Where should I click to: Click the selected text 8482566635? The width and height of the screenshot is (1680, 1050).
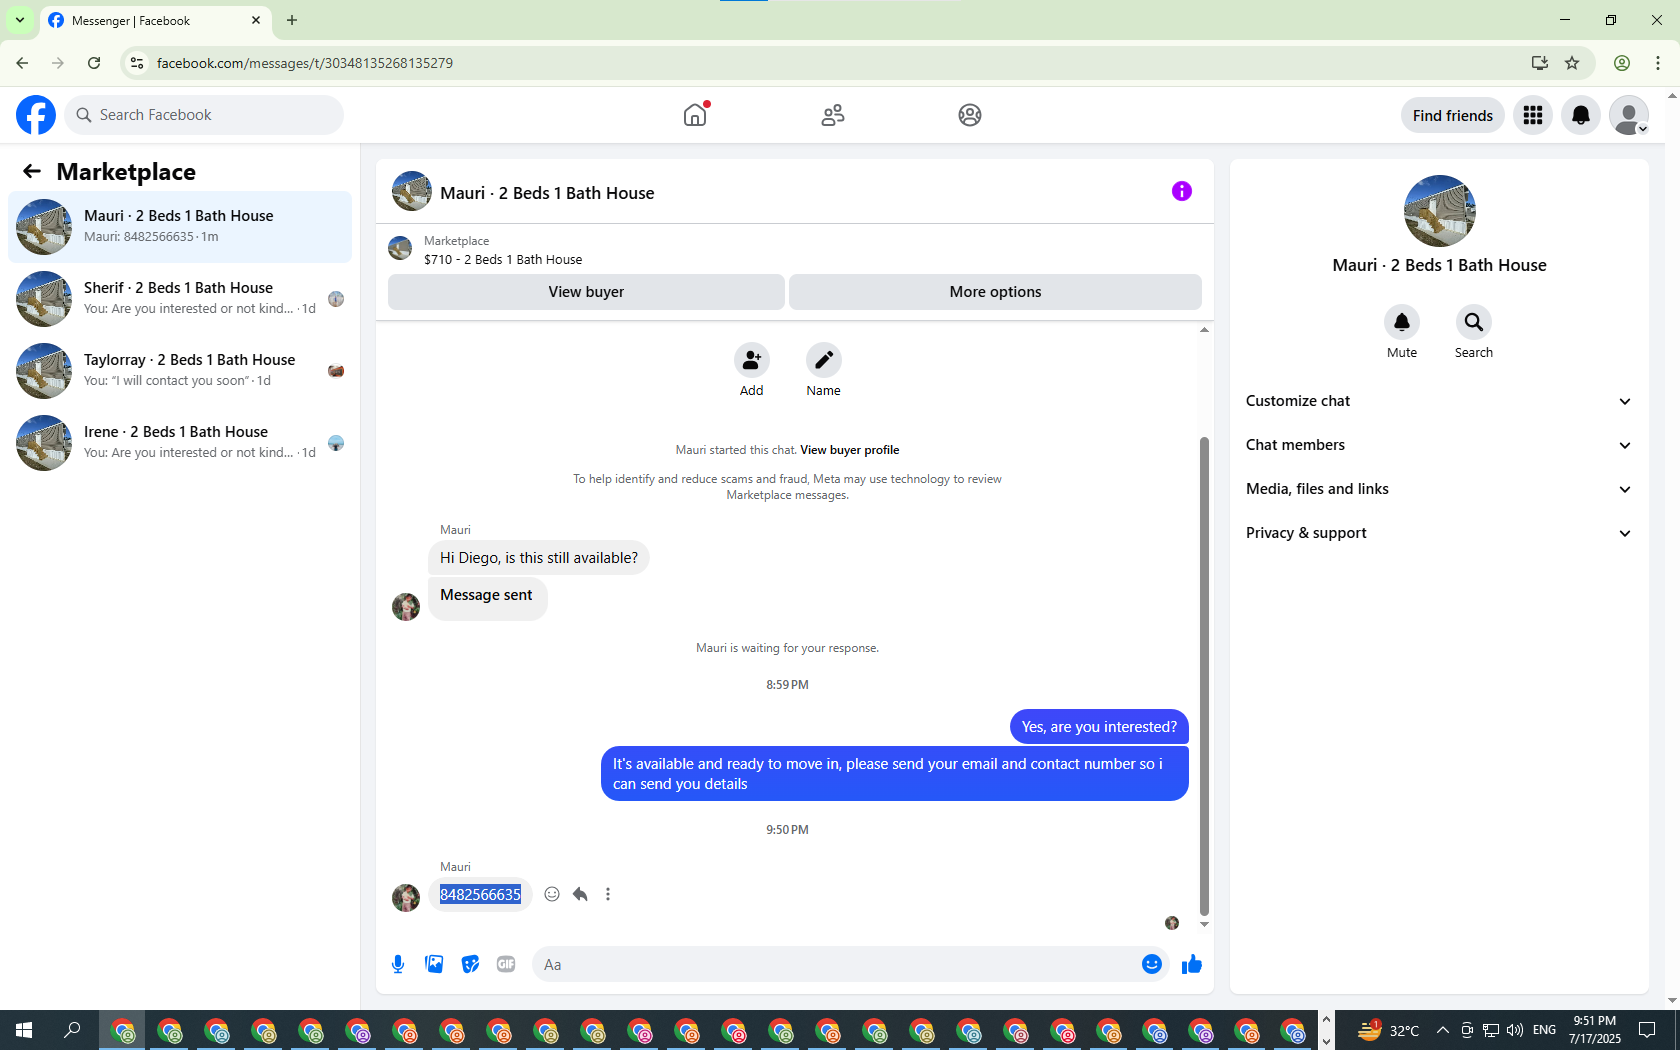coord(480,894)
